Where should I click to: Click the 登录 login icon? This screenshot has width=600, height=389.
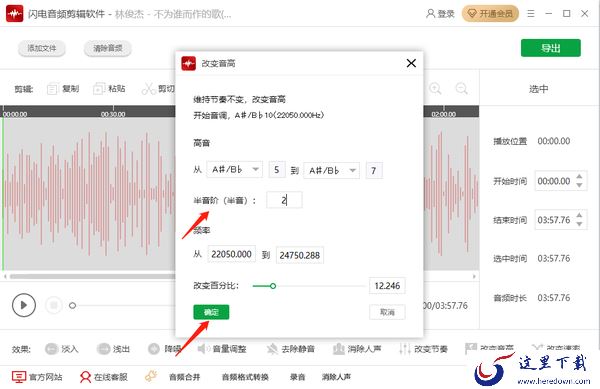click(x=430, y=14)
